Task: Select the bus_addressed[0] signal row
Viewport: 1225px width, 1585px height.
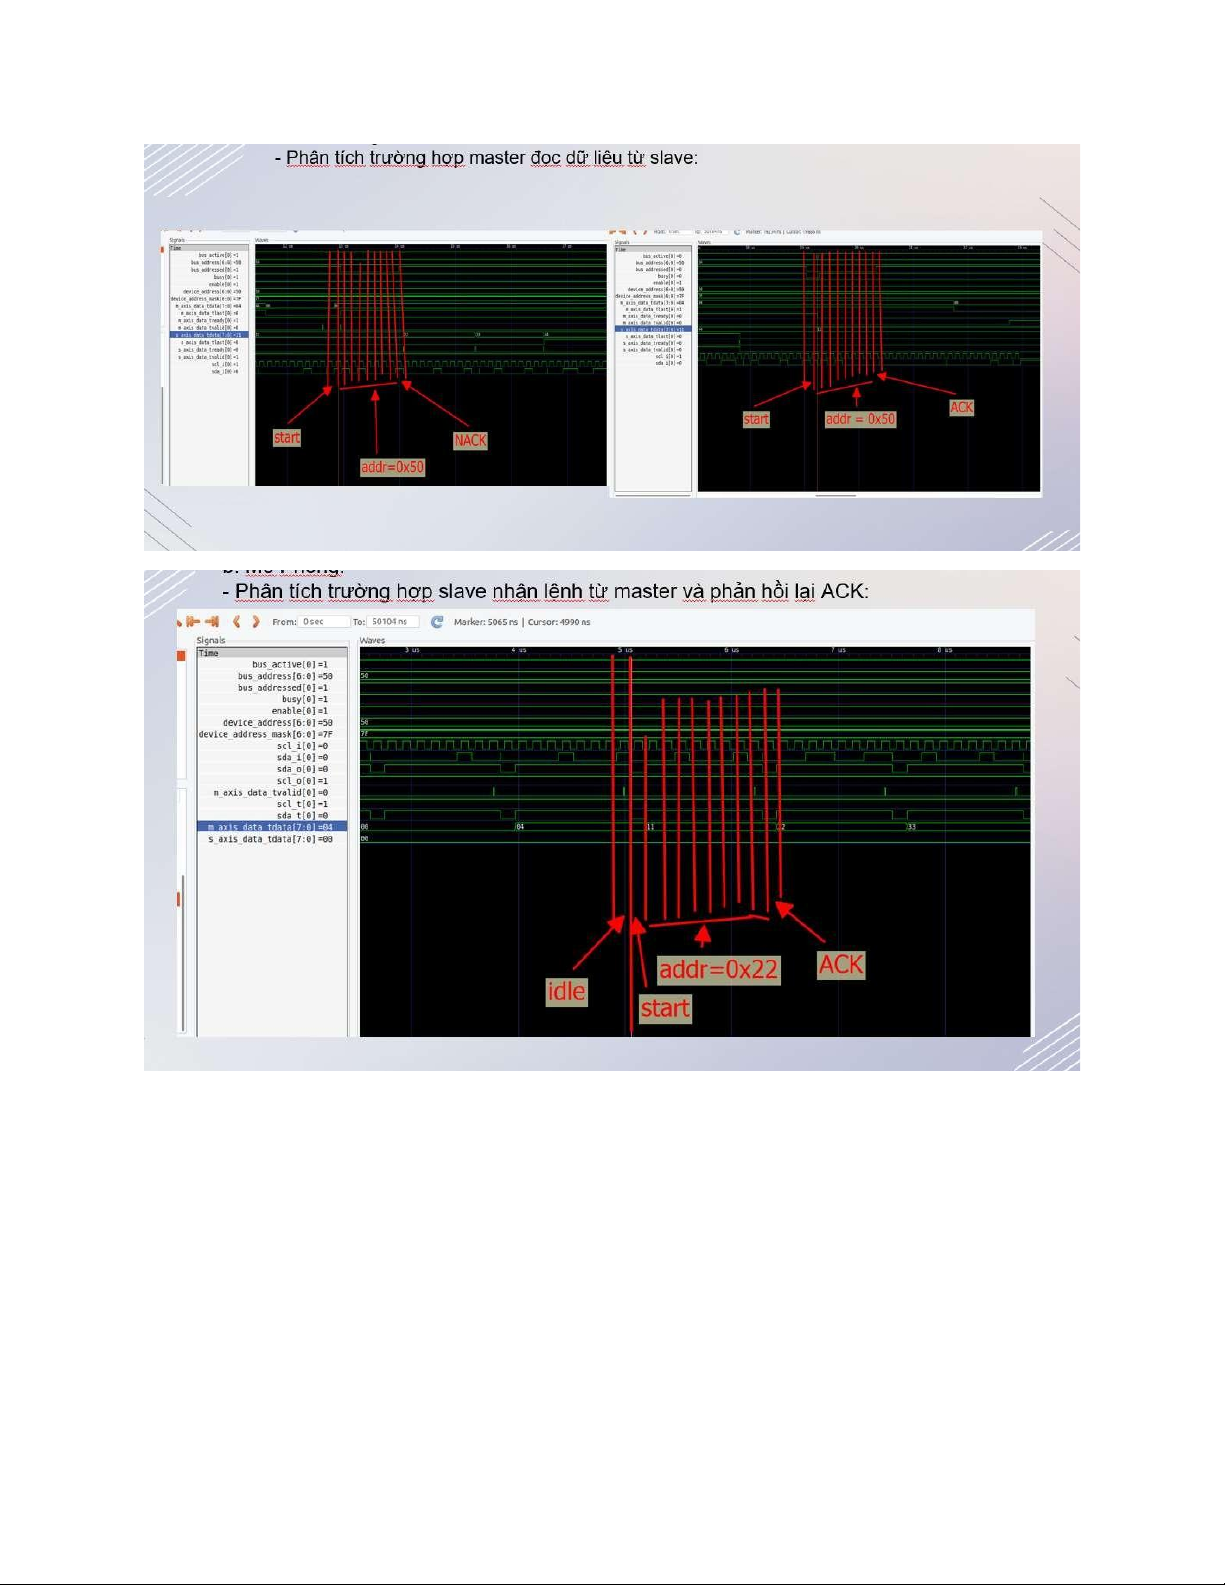Action: coord(272,688)
